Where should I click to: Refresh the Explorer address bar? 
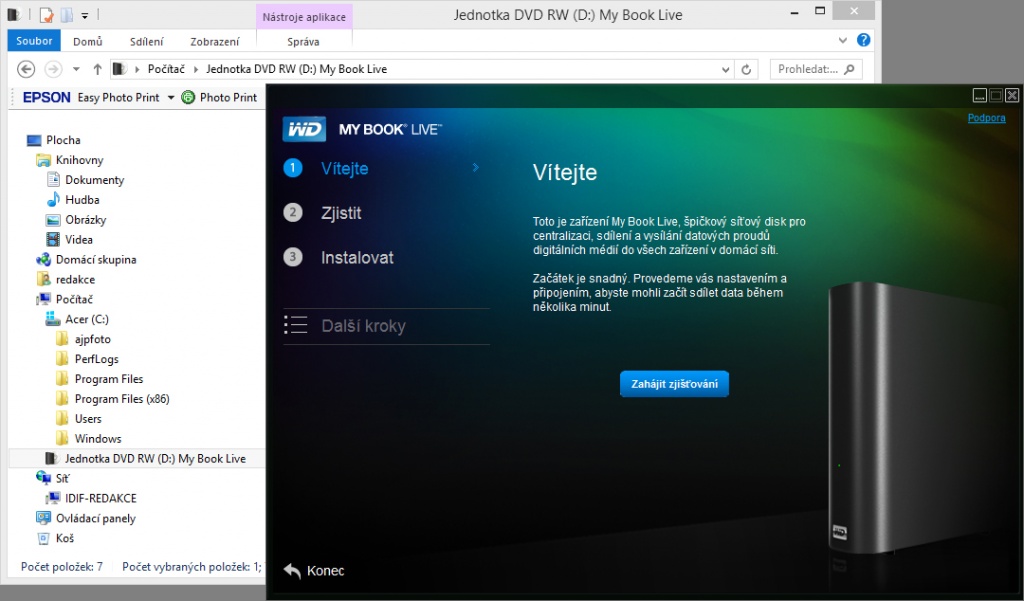click(746, 69)
